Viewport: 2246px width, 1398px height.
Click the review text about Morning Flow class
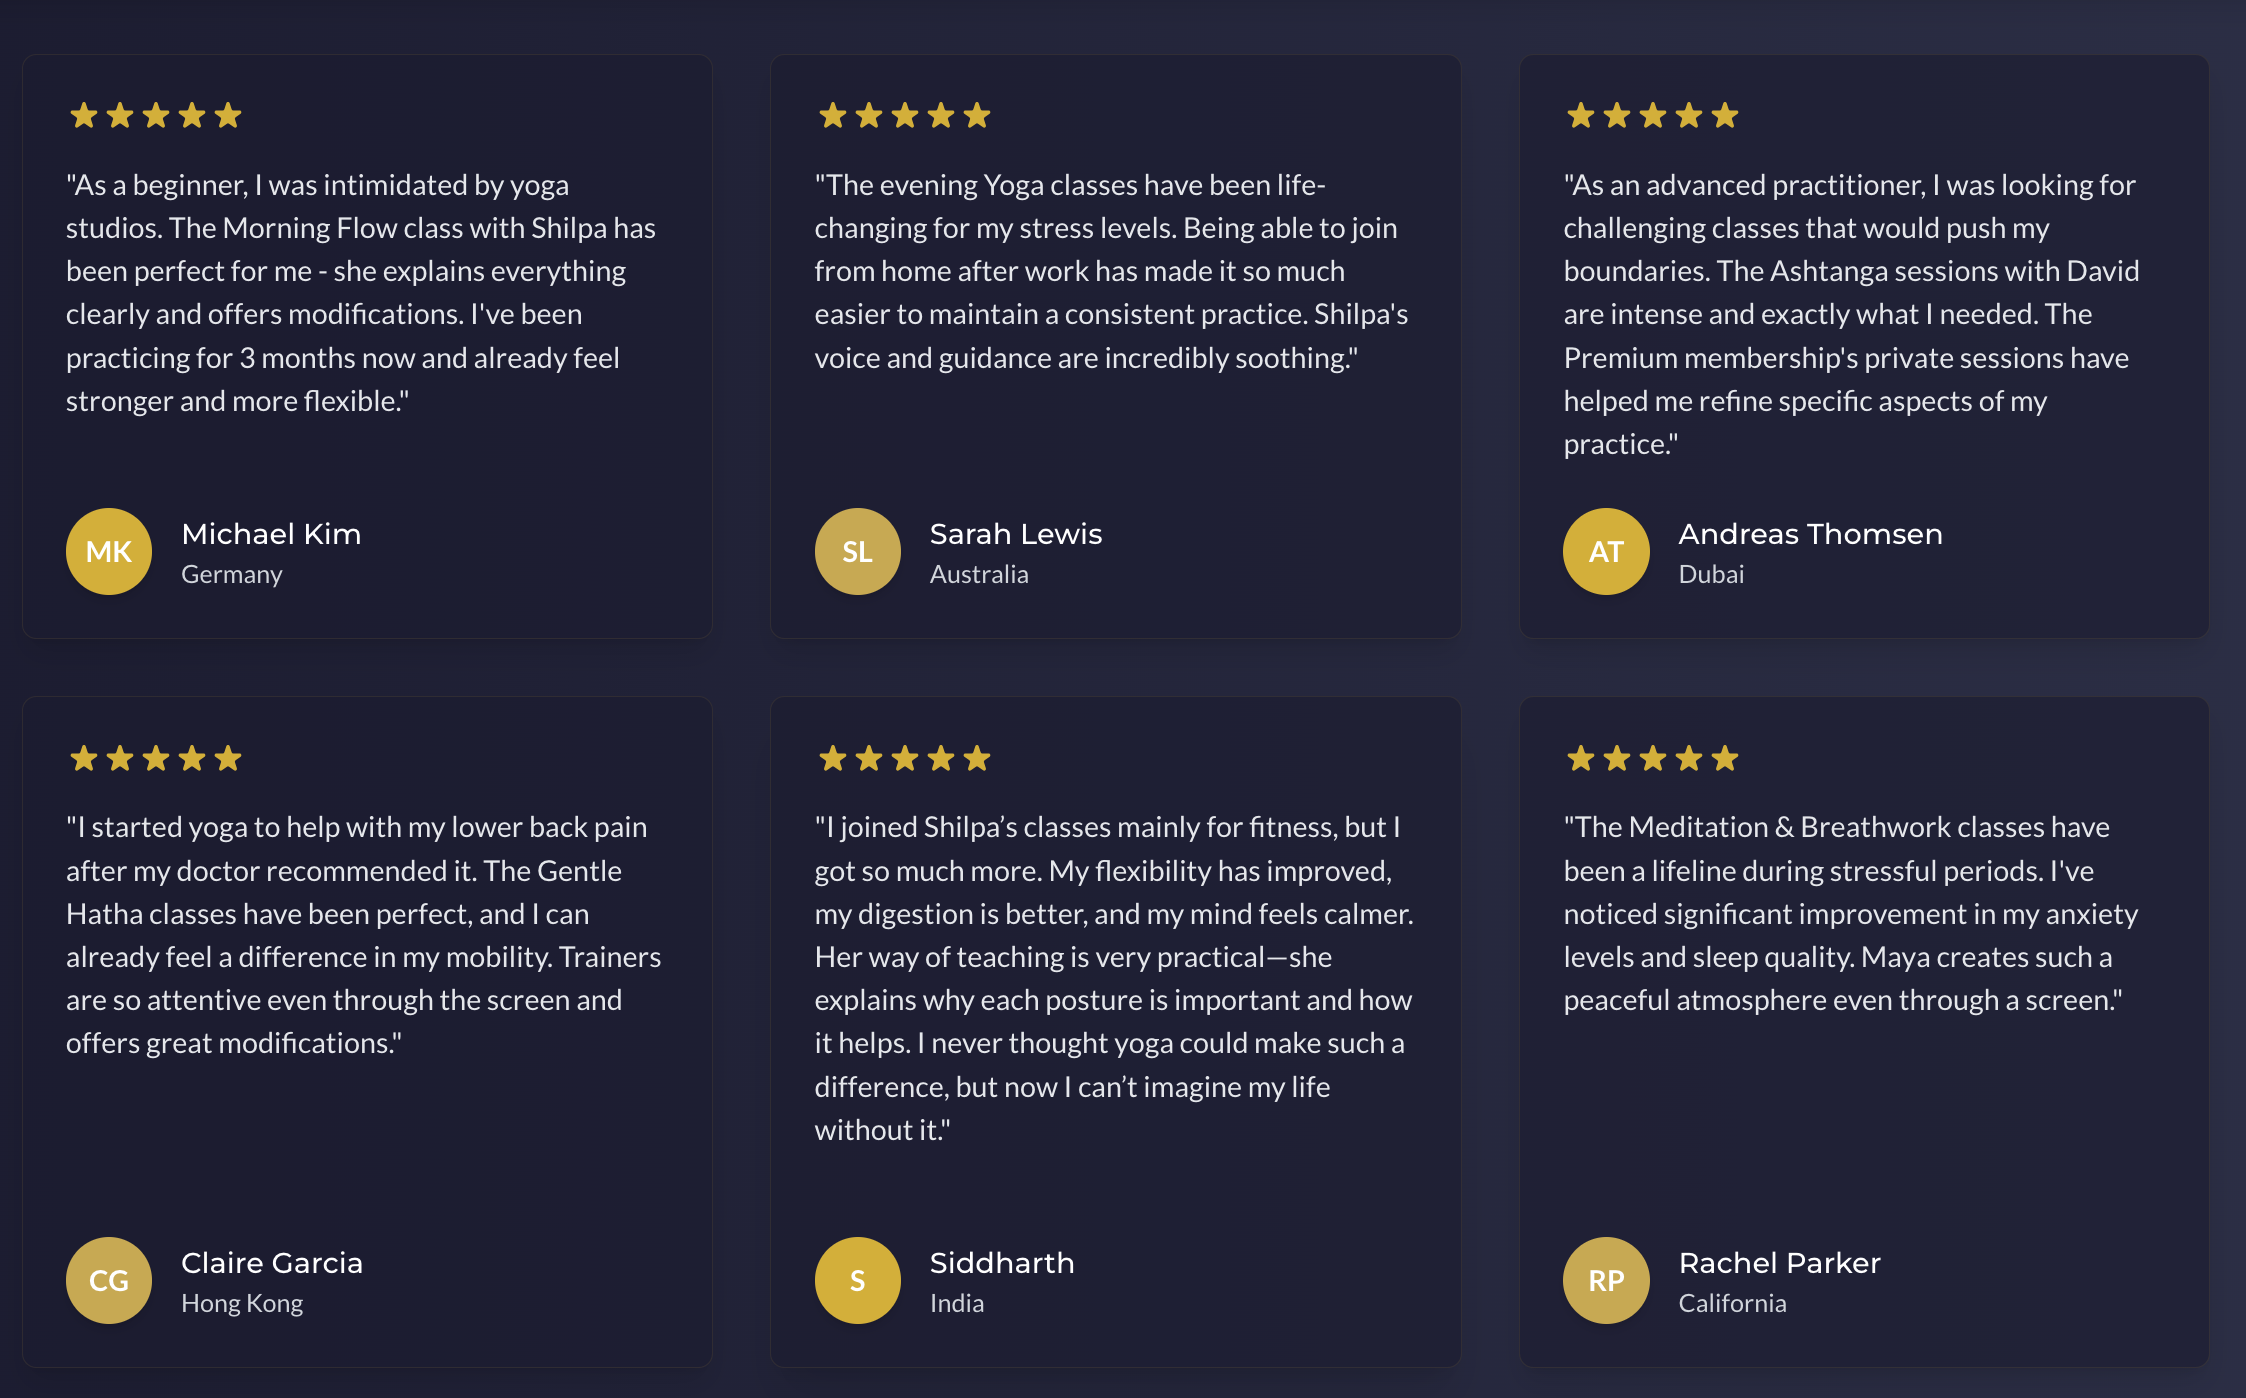[x=361, y=293]
